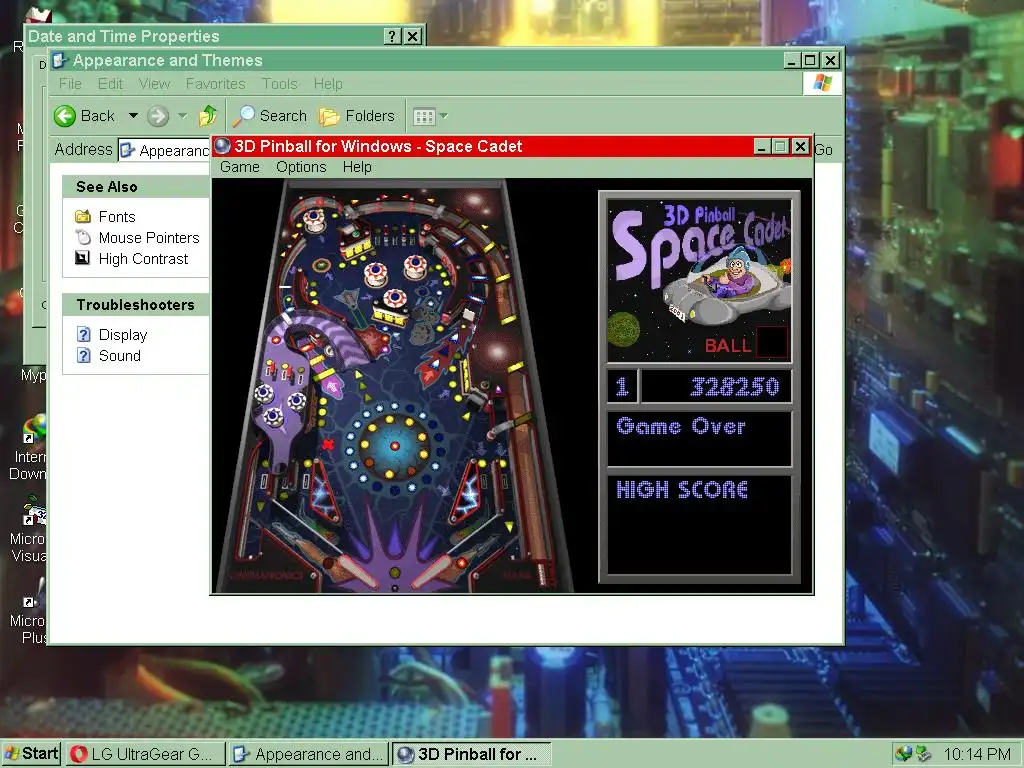Click the Go button beside Address bar

824,150
